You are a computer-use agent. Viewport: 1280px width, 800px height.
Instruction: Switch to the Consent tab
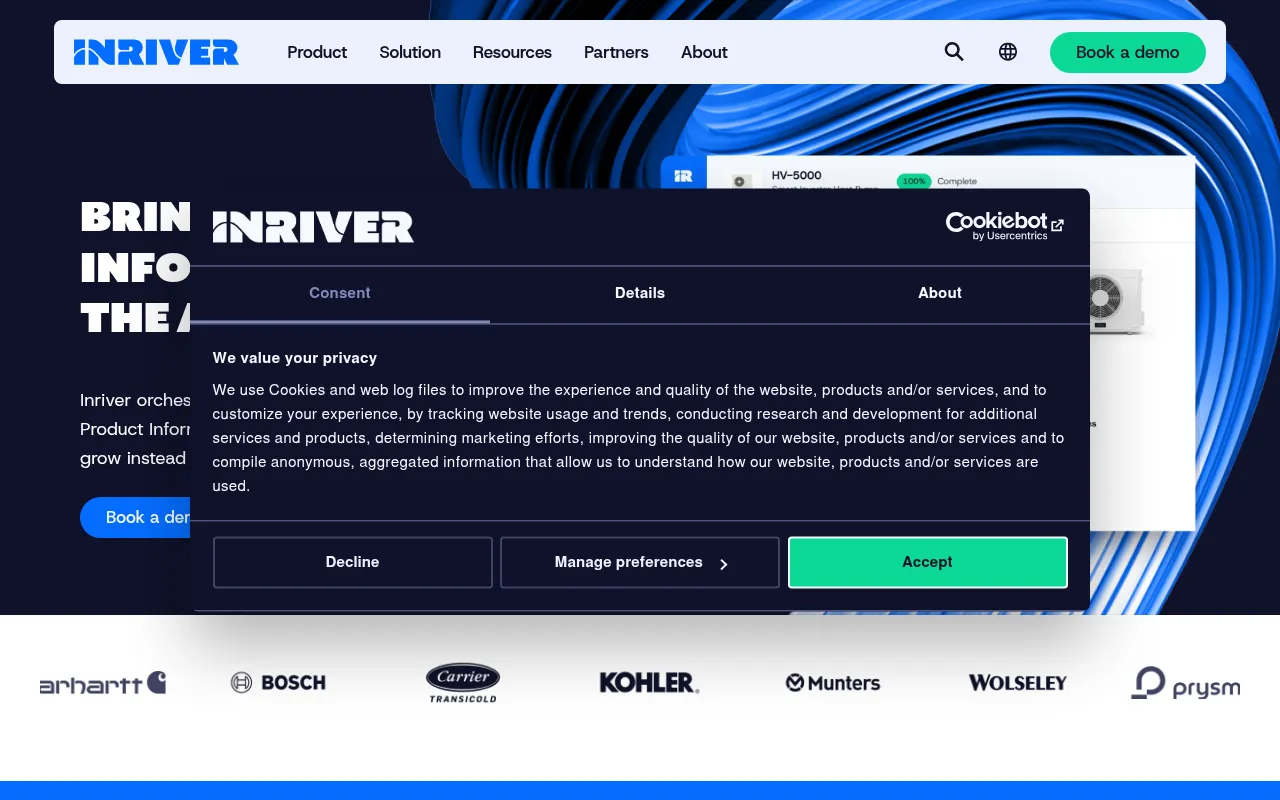click(340, 294)
